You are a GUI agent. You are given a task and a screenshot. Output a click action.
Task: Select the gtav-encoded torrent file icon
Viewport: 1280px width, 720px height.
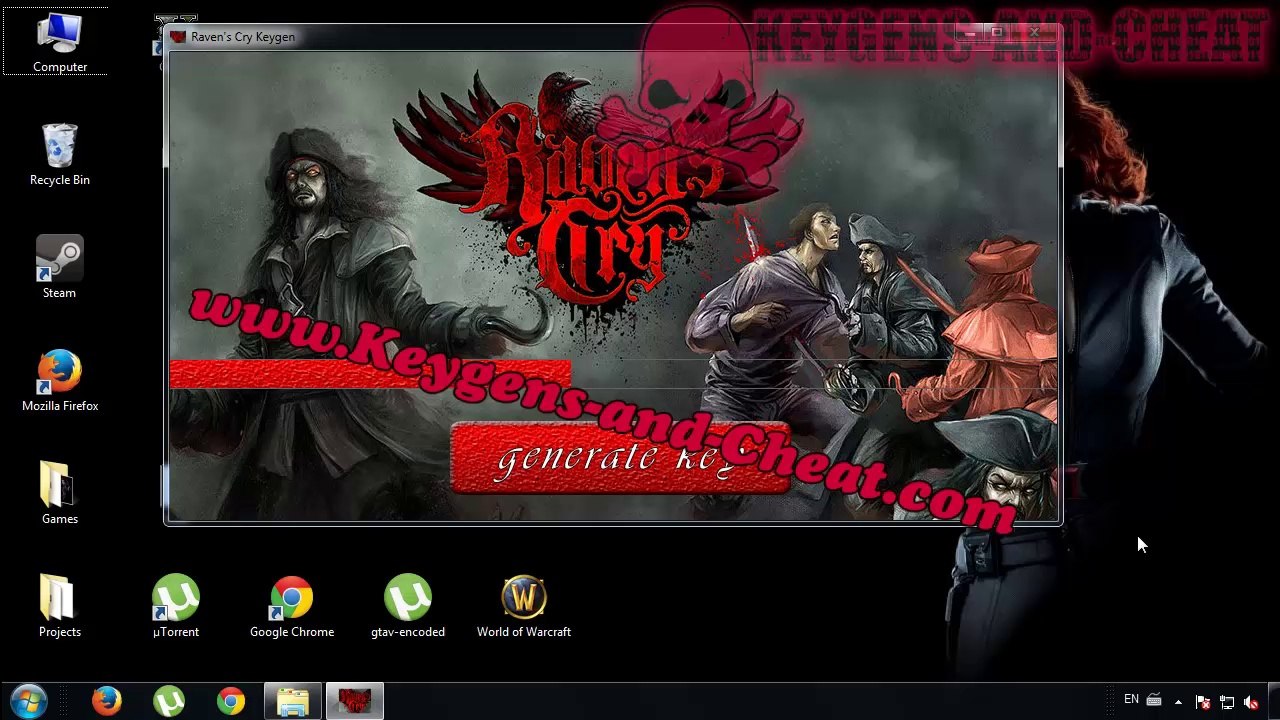point(408,607)
